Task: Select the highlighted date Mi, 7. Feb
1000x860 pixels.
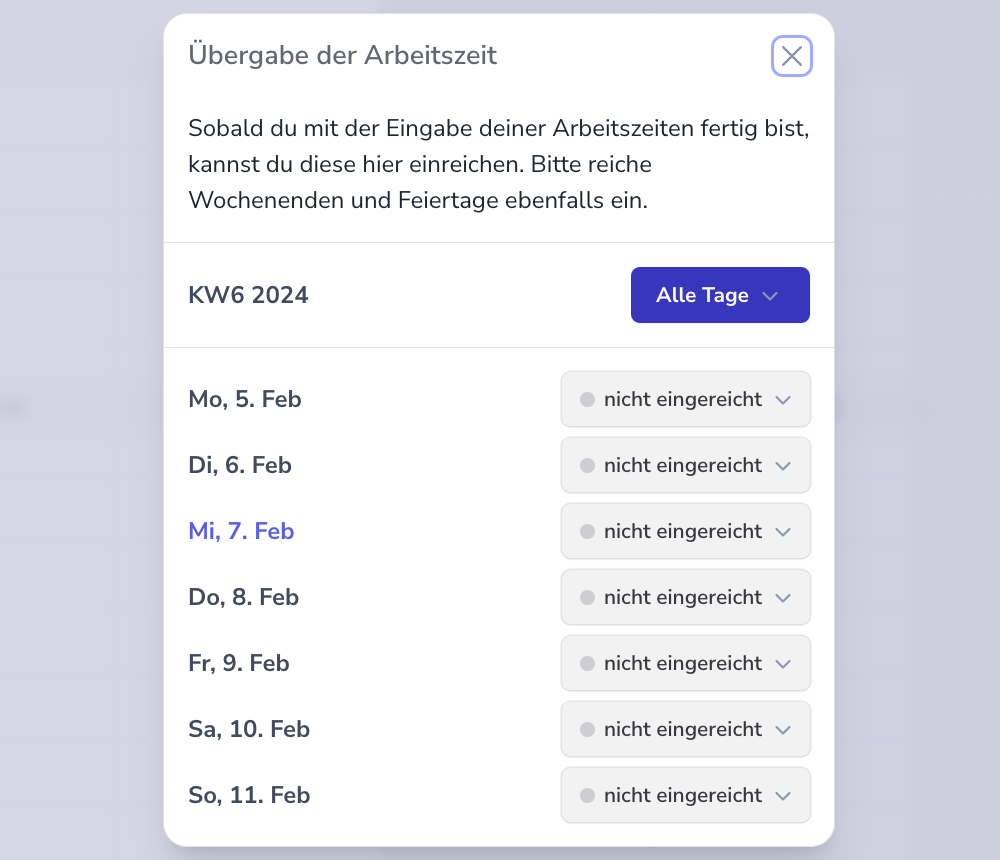Action: pos(241,531)
